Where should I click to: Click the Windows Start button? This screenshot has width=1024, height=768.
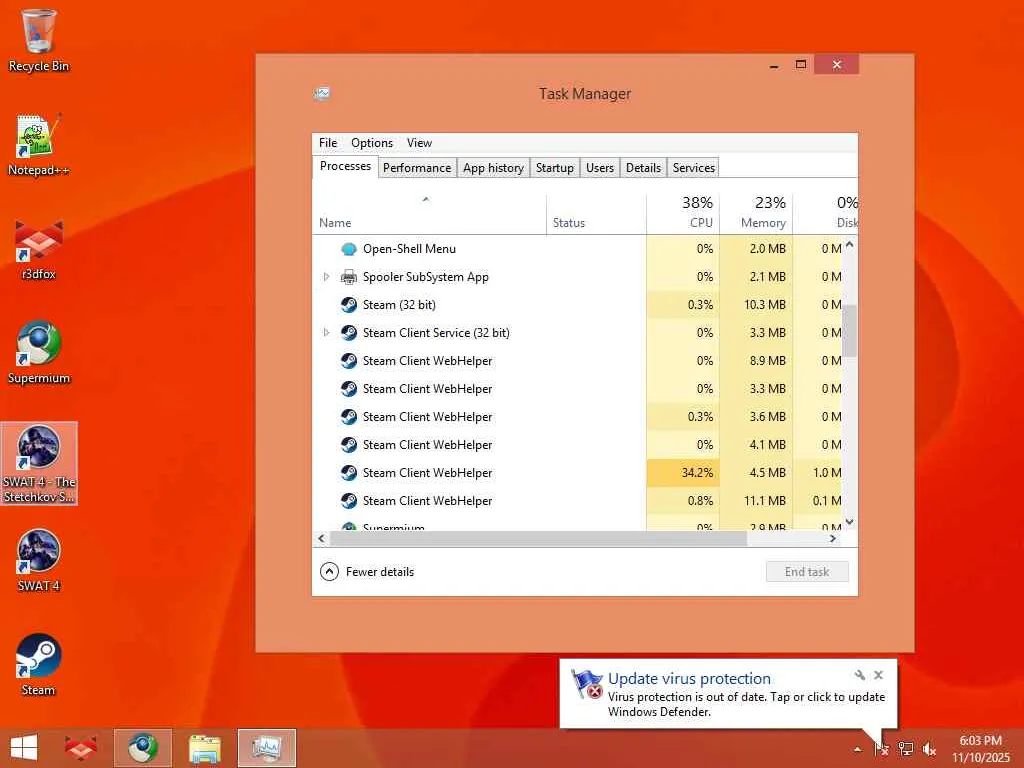24,748
